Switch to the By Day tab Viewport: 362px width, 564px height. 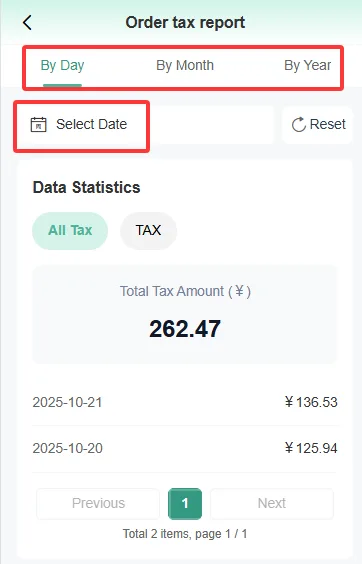62,66
